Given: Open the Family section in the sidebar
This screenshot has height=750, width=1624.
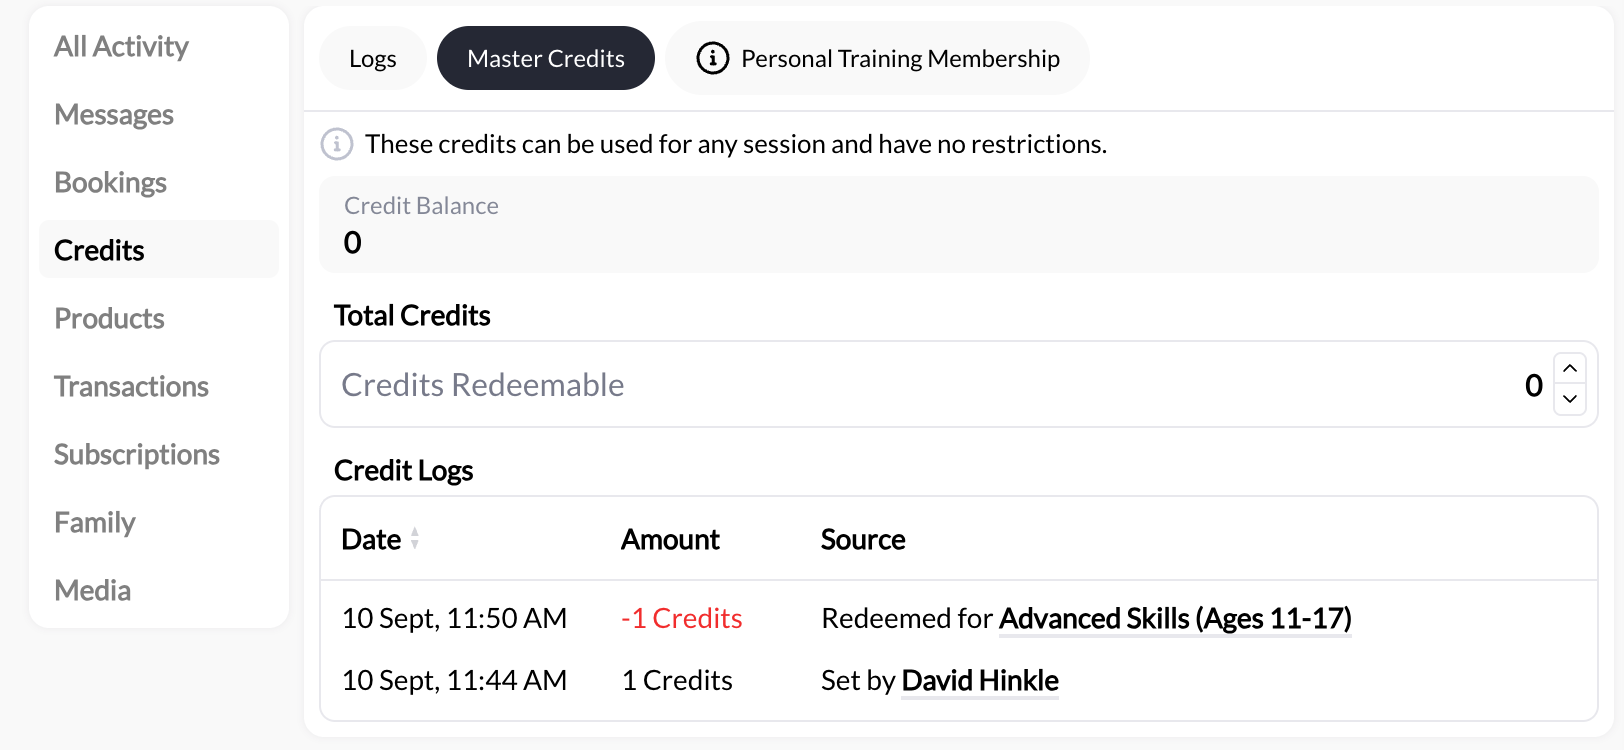Looking at the screenshot, I should tap(94, 522).
